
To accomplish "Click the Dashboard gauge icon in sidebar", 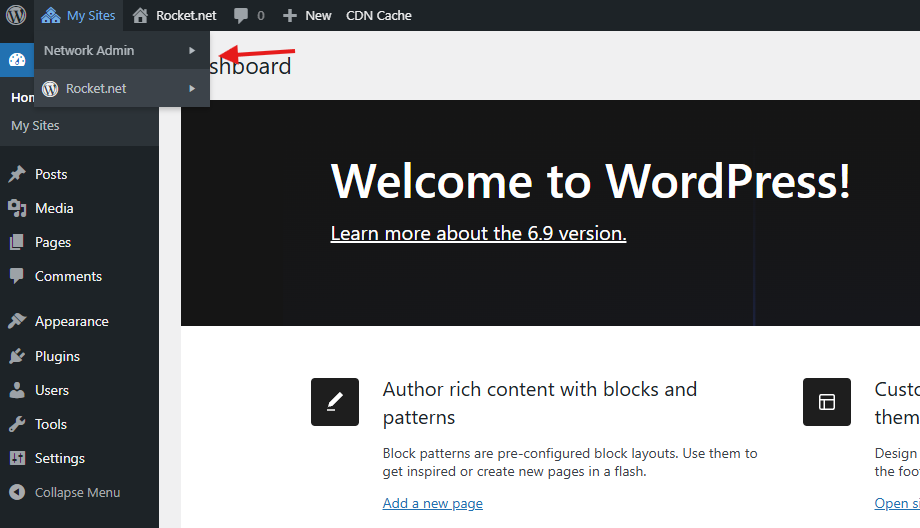I will [x=17, y=59].
